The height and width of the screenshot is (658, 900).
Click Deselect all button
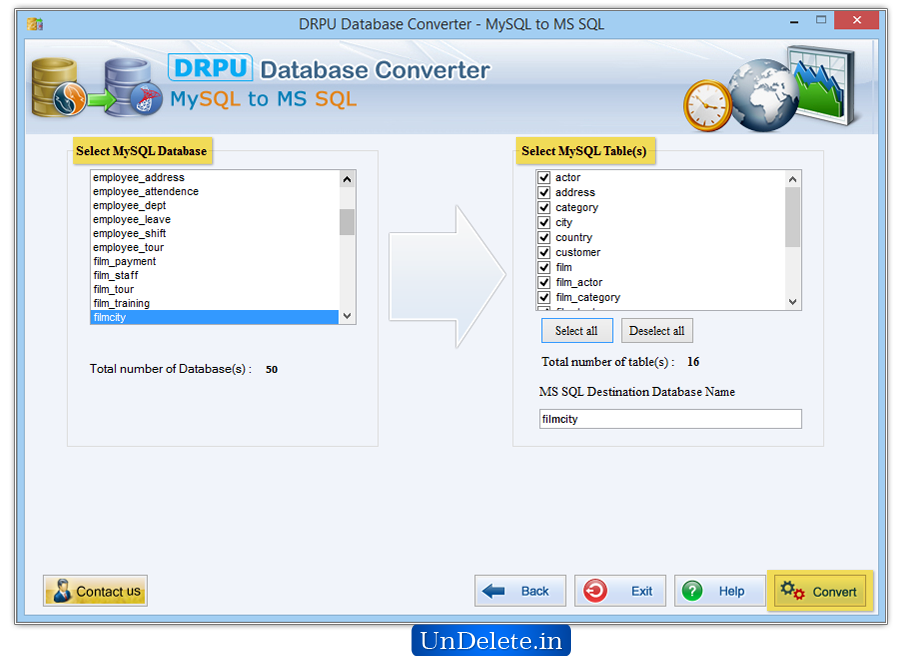click(657, 331)
